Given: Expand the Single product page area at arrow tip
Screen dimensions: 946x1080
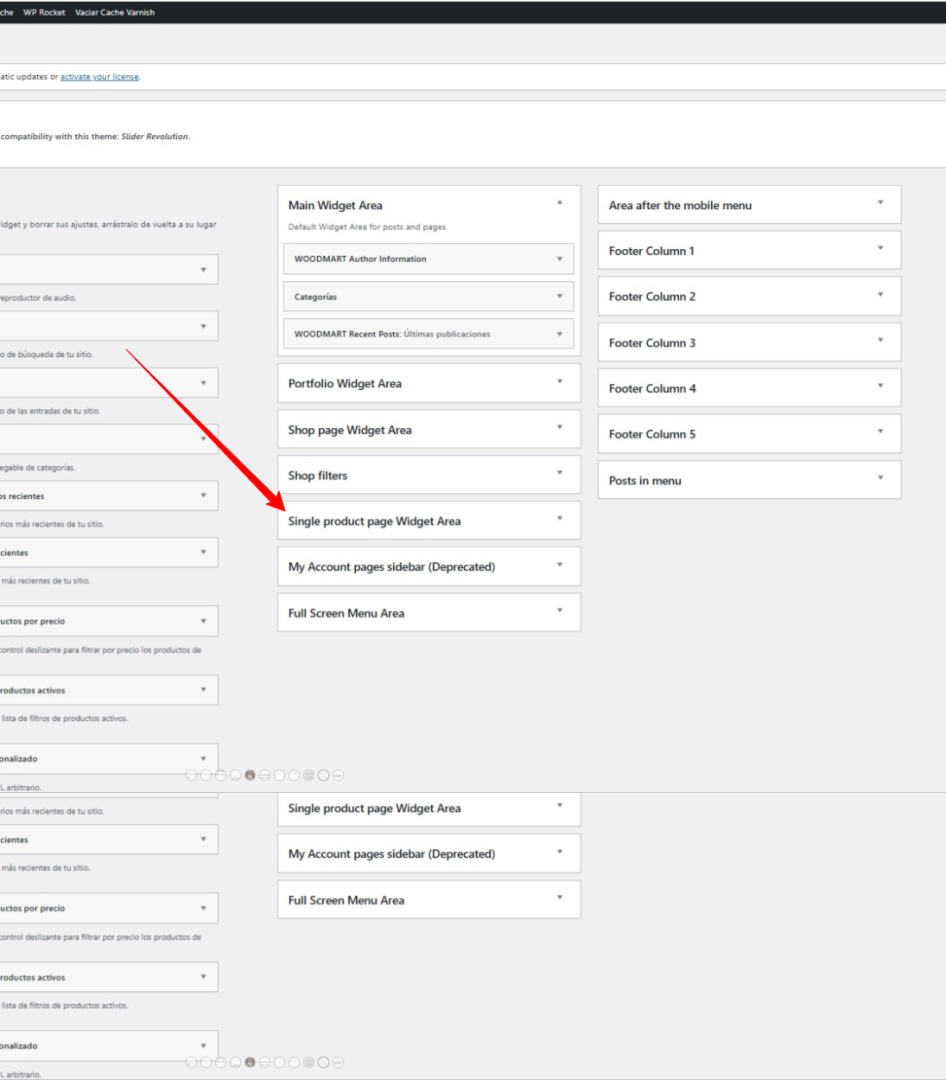Looking at the screenshot, I should [x=559, y=520].
